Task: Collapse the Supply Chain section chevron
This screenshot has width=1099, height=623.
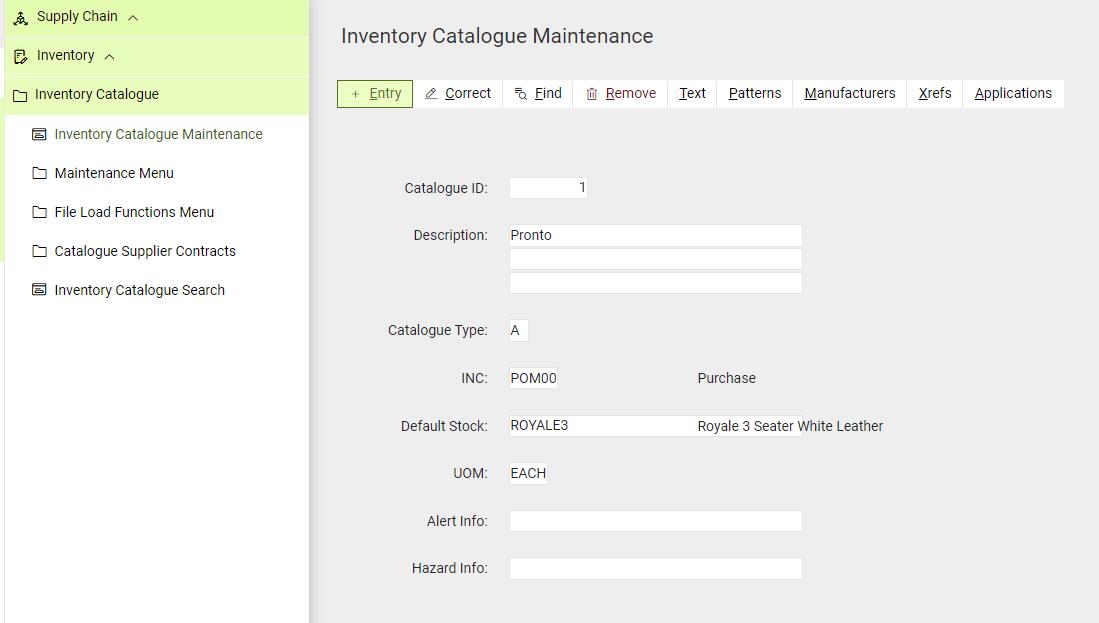Action: [x=133, y=17]
